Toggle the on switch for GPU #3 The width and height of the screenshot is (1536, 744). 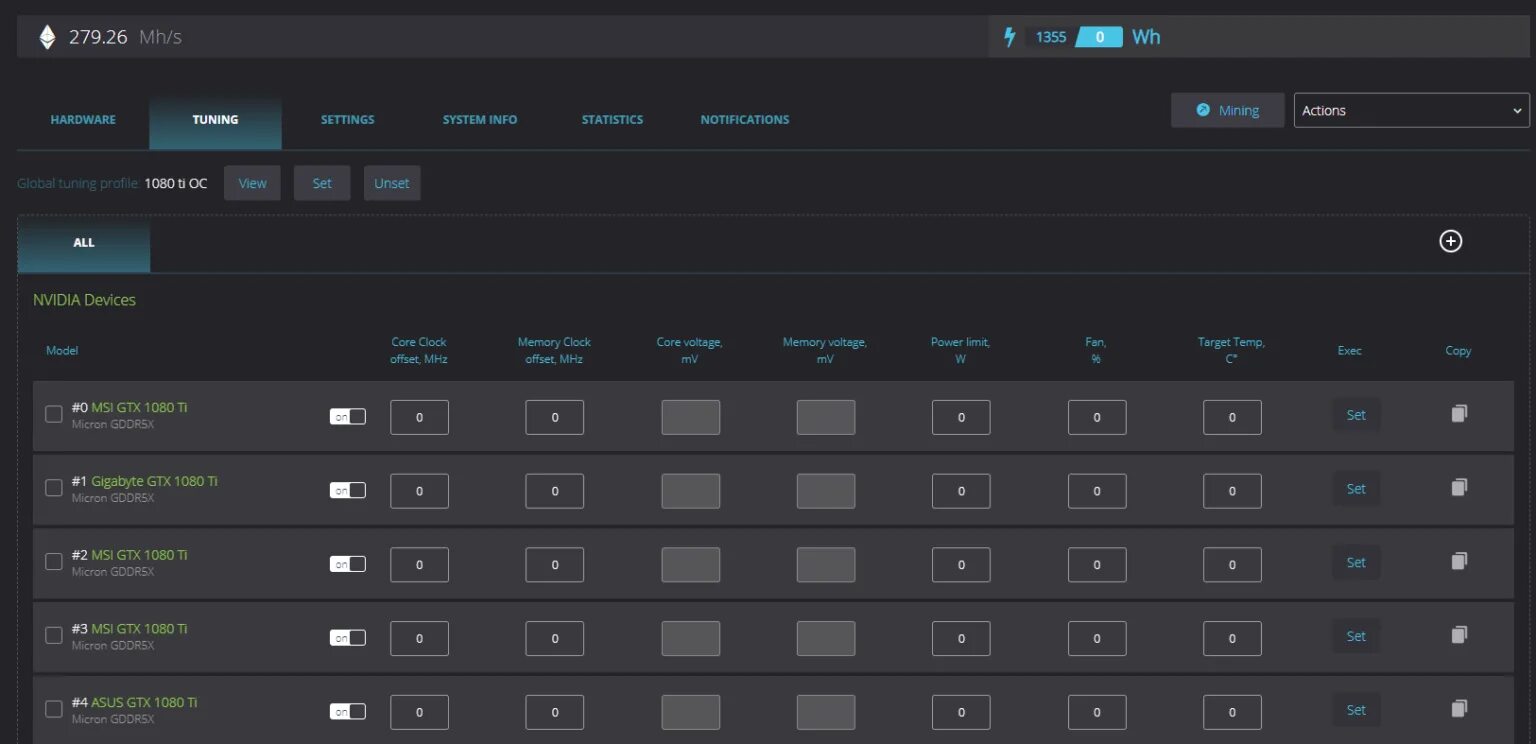[348, 638]
